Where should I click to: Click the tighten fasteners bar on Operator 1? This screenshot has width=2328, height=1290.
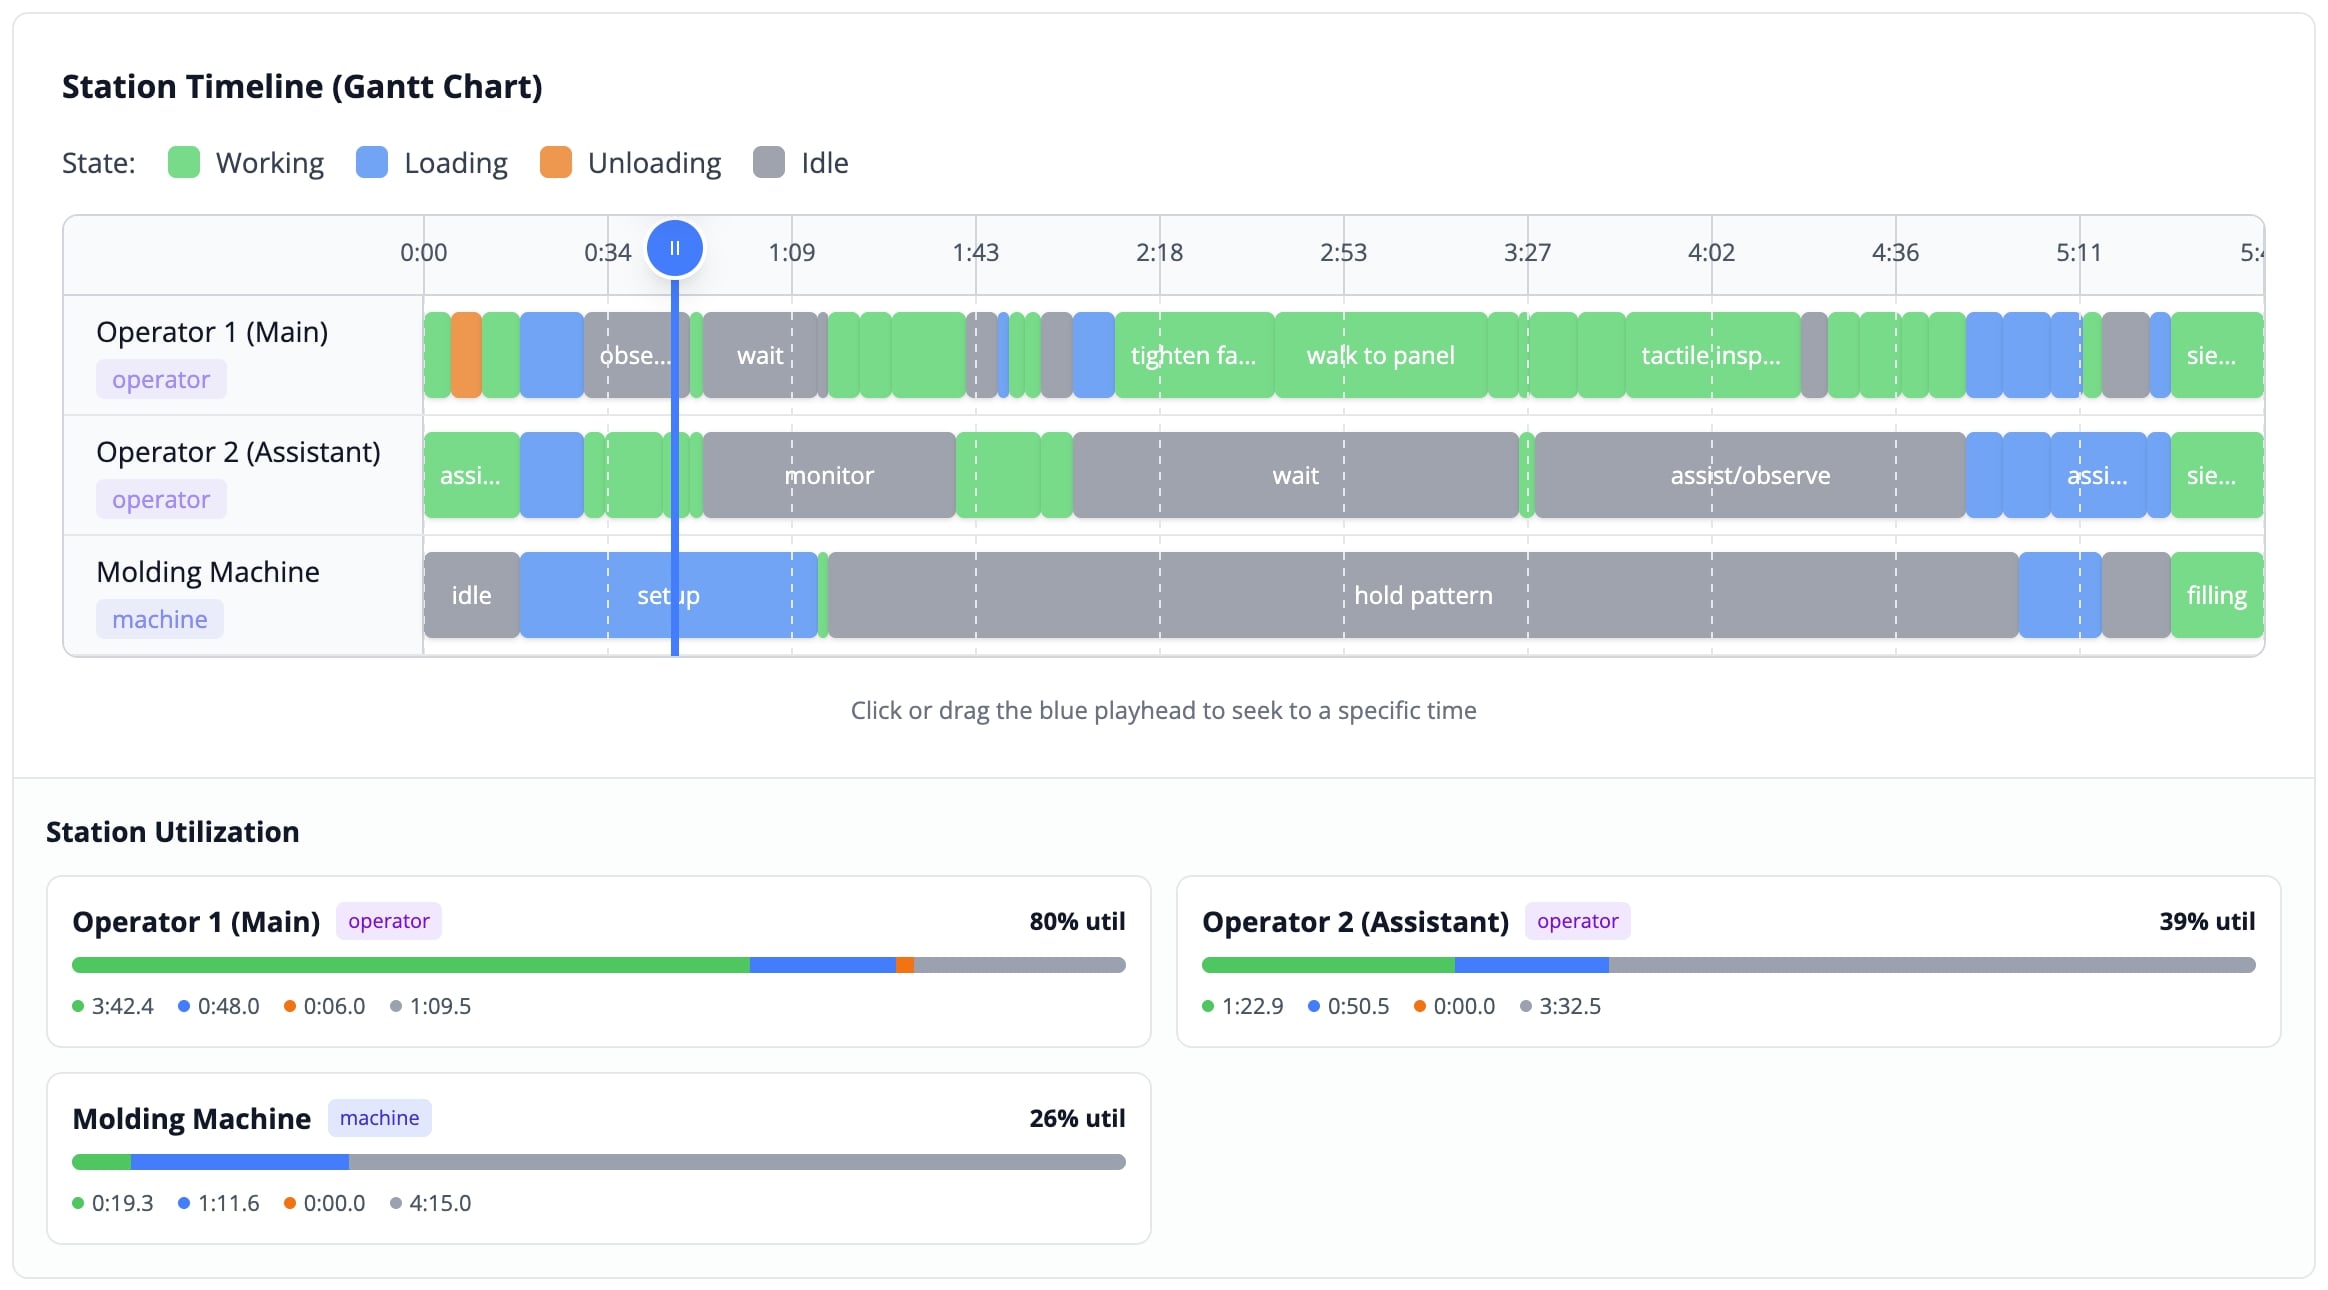1193,355
